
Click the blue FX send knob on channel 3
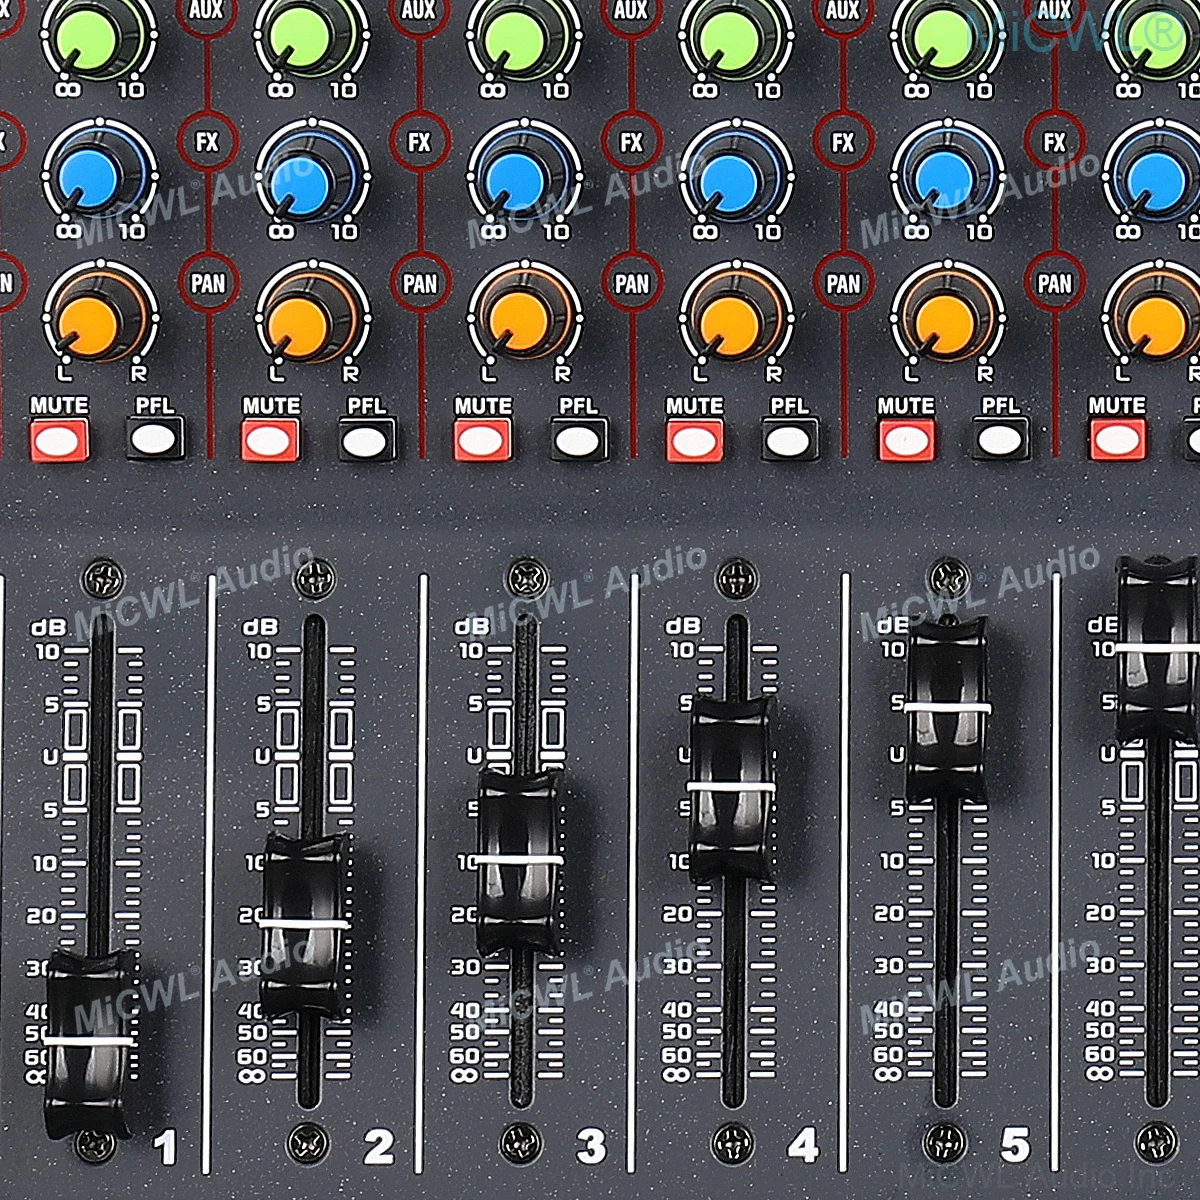(x=517, y=178)
